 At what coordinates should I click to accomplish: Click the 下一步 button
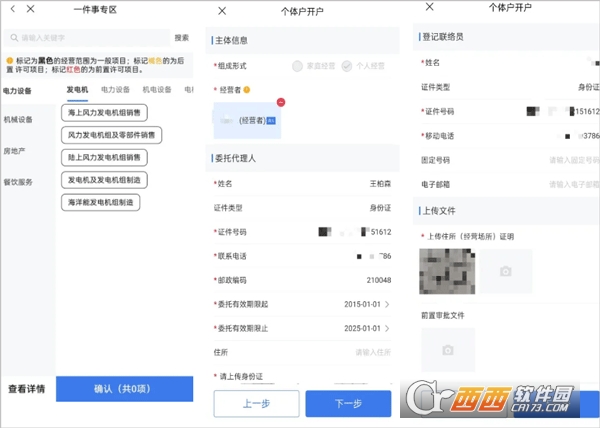[349, 404]
